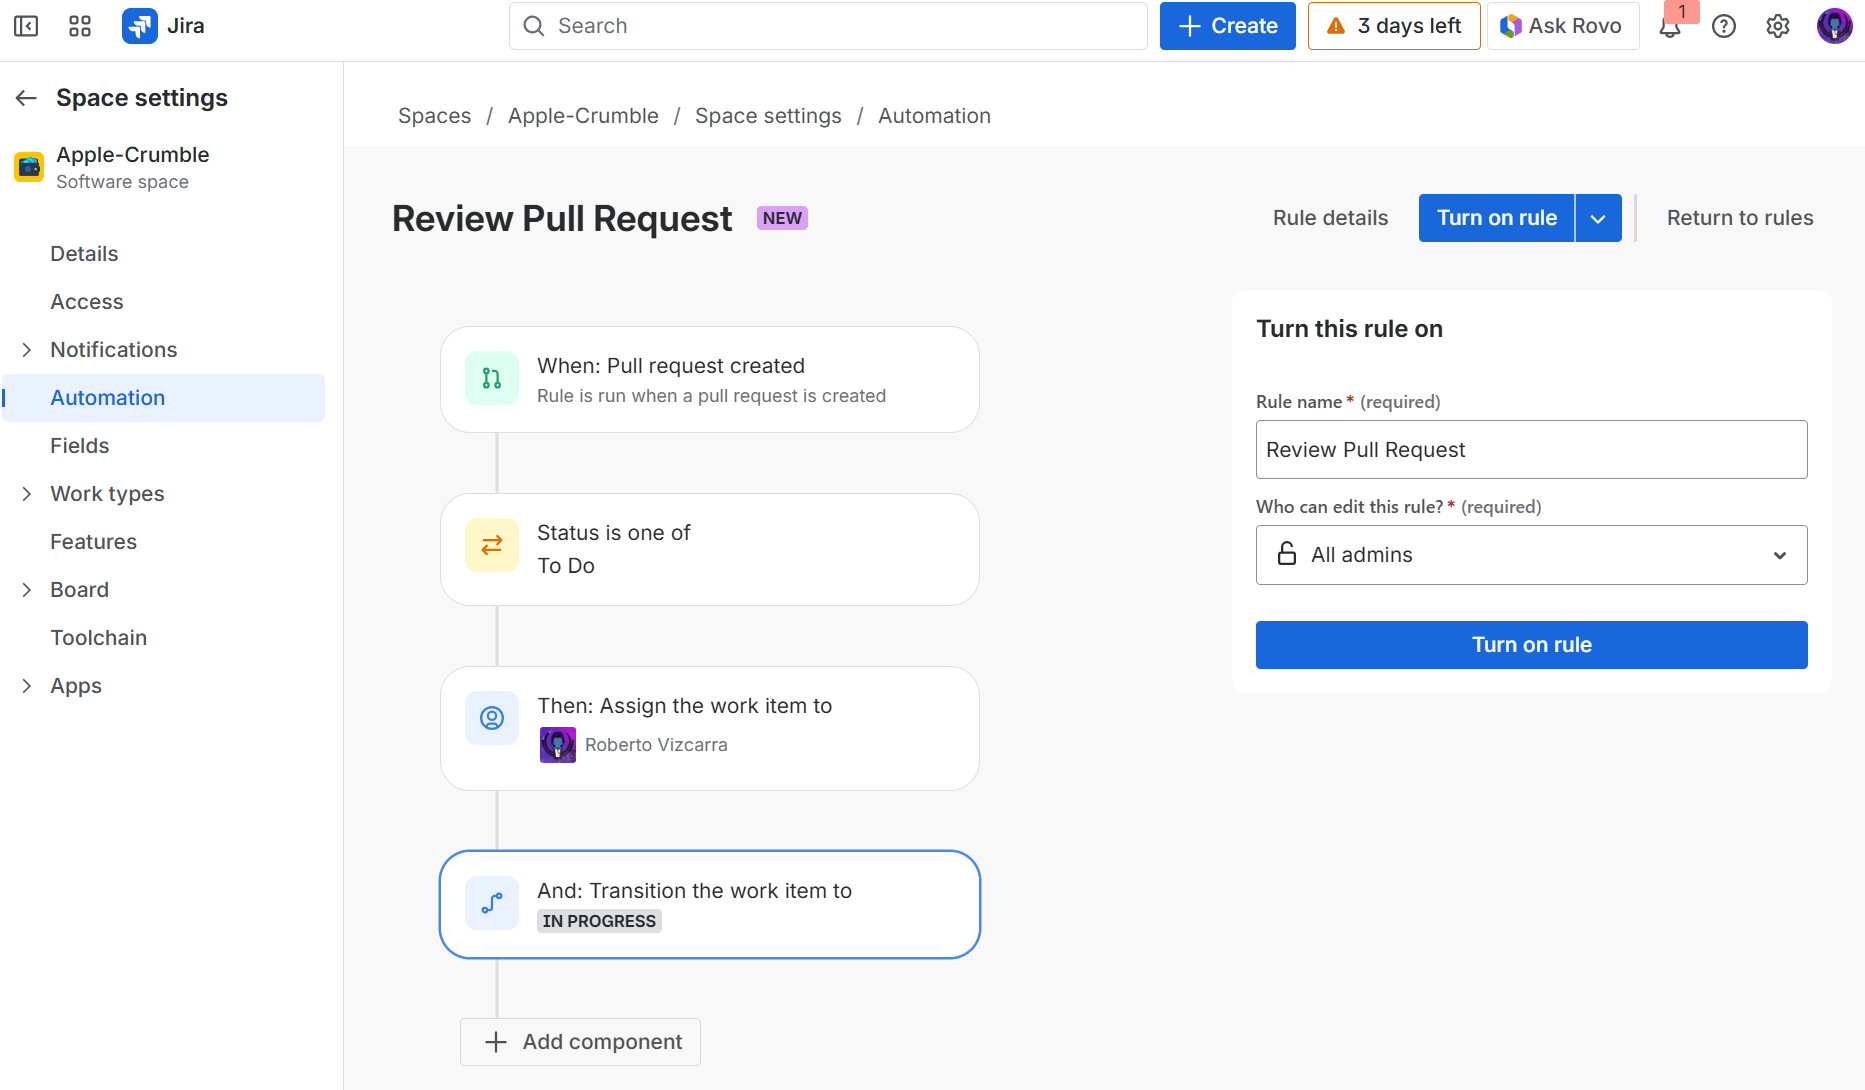Go to Toolchain in the sidebar
The image size is (1865, 1090).
click(99, 638)
